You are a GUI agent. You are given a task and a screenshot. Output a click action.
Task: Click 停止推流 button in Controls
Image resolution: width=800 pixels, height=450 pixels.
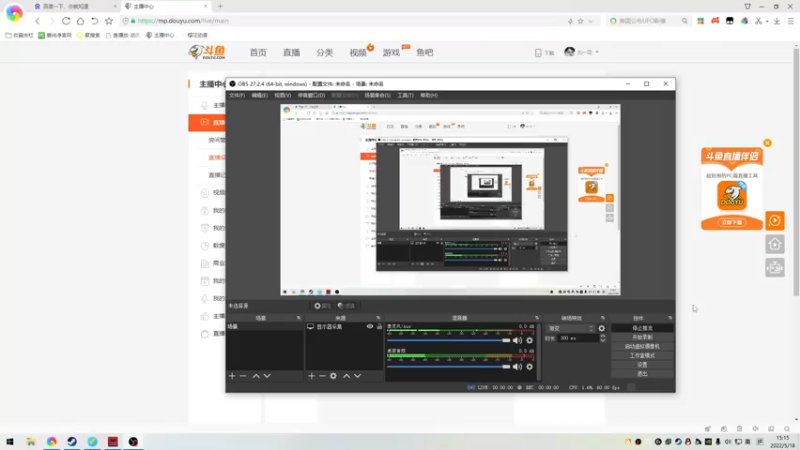click(642, 328)
